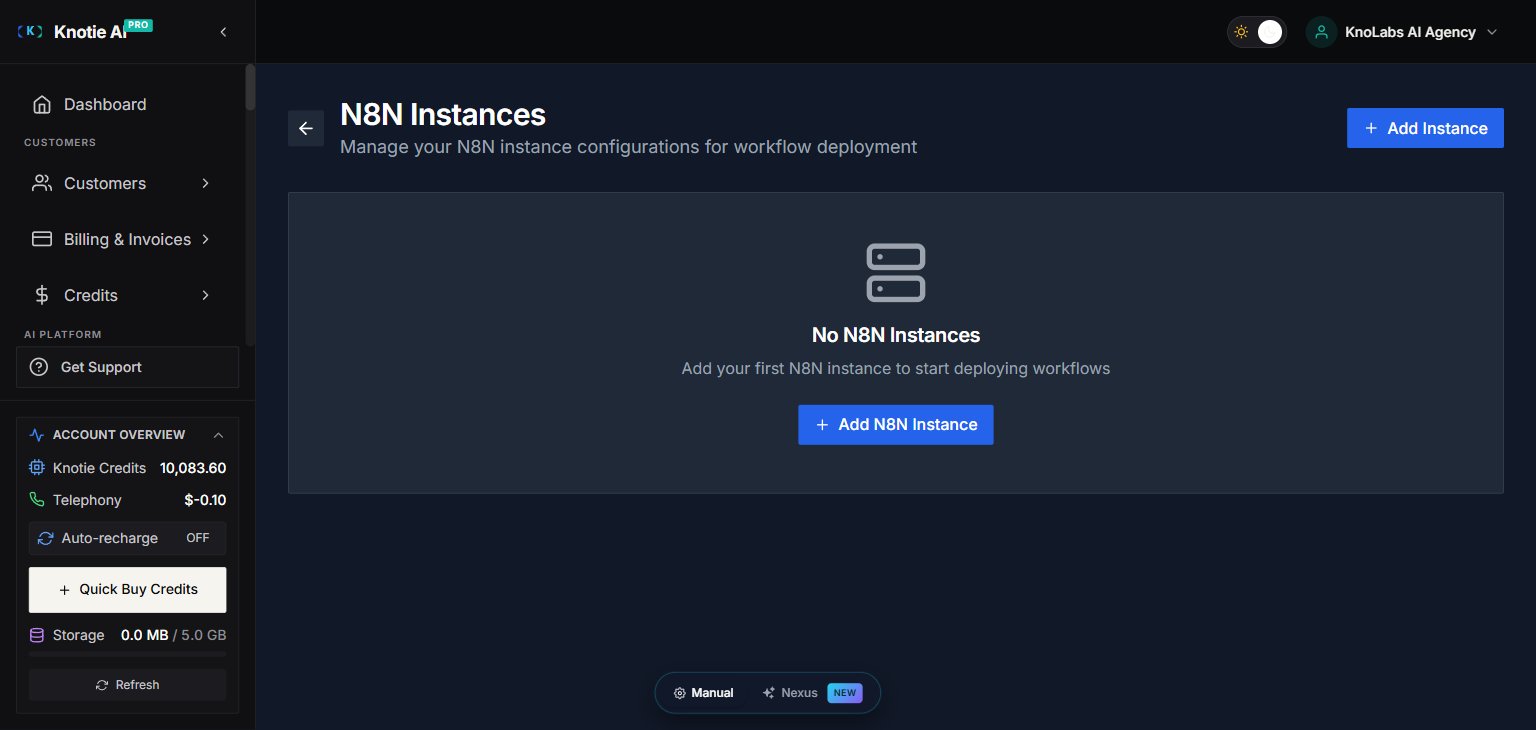Screen dimensions: 1536x730
Task: Toggle Auto-recharge OFF switch
Action: click(198, 538)
